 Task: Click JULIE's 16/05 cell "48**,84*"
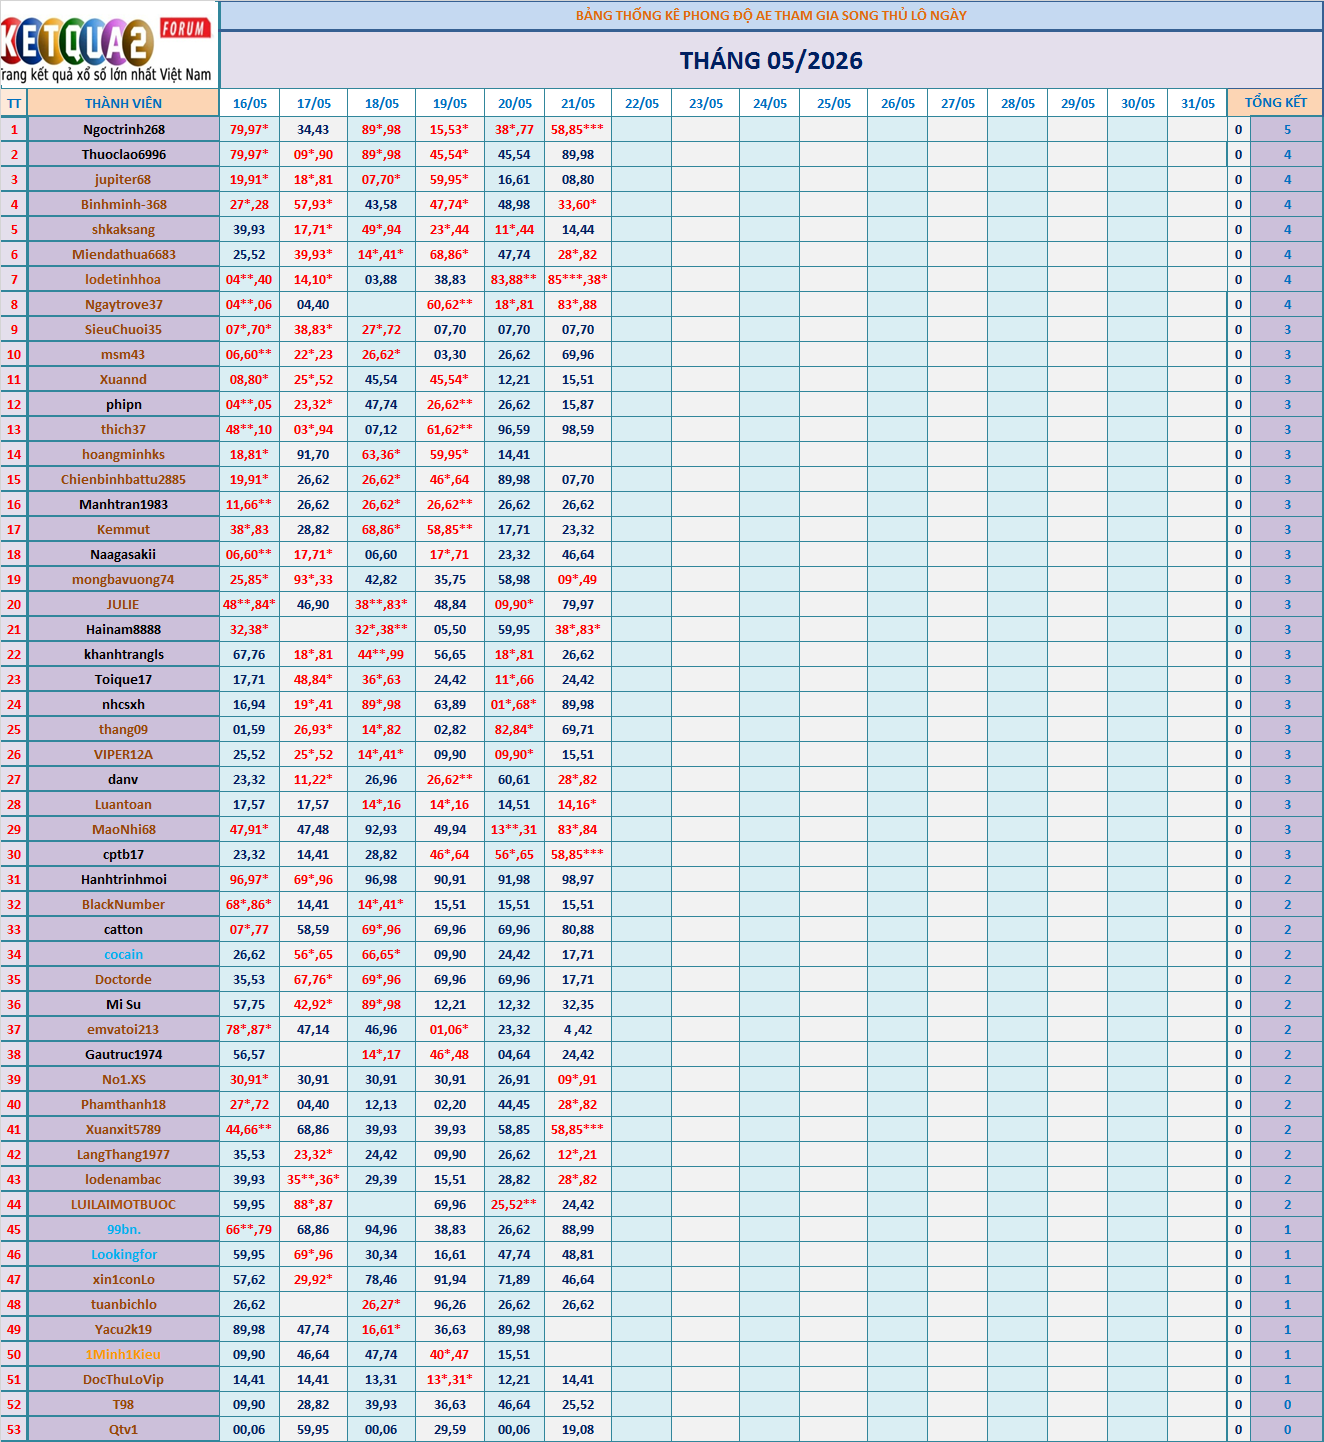tap(249, 604)
